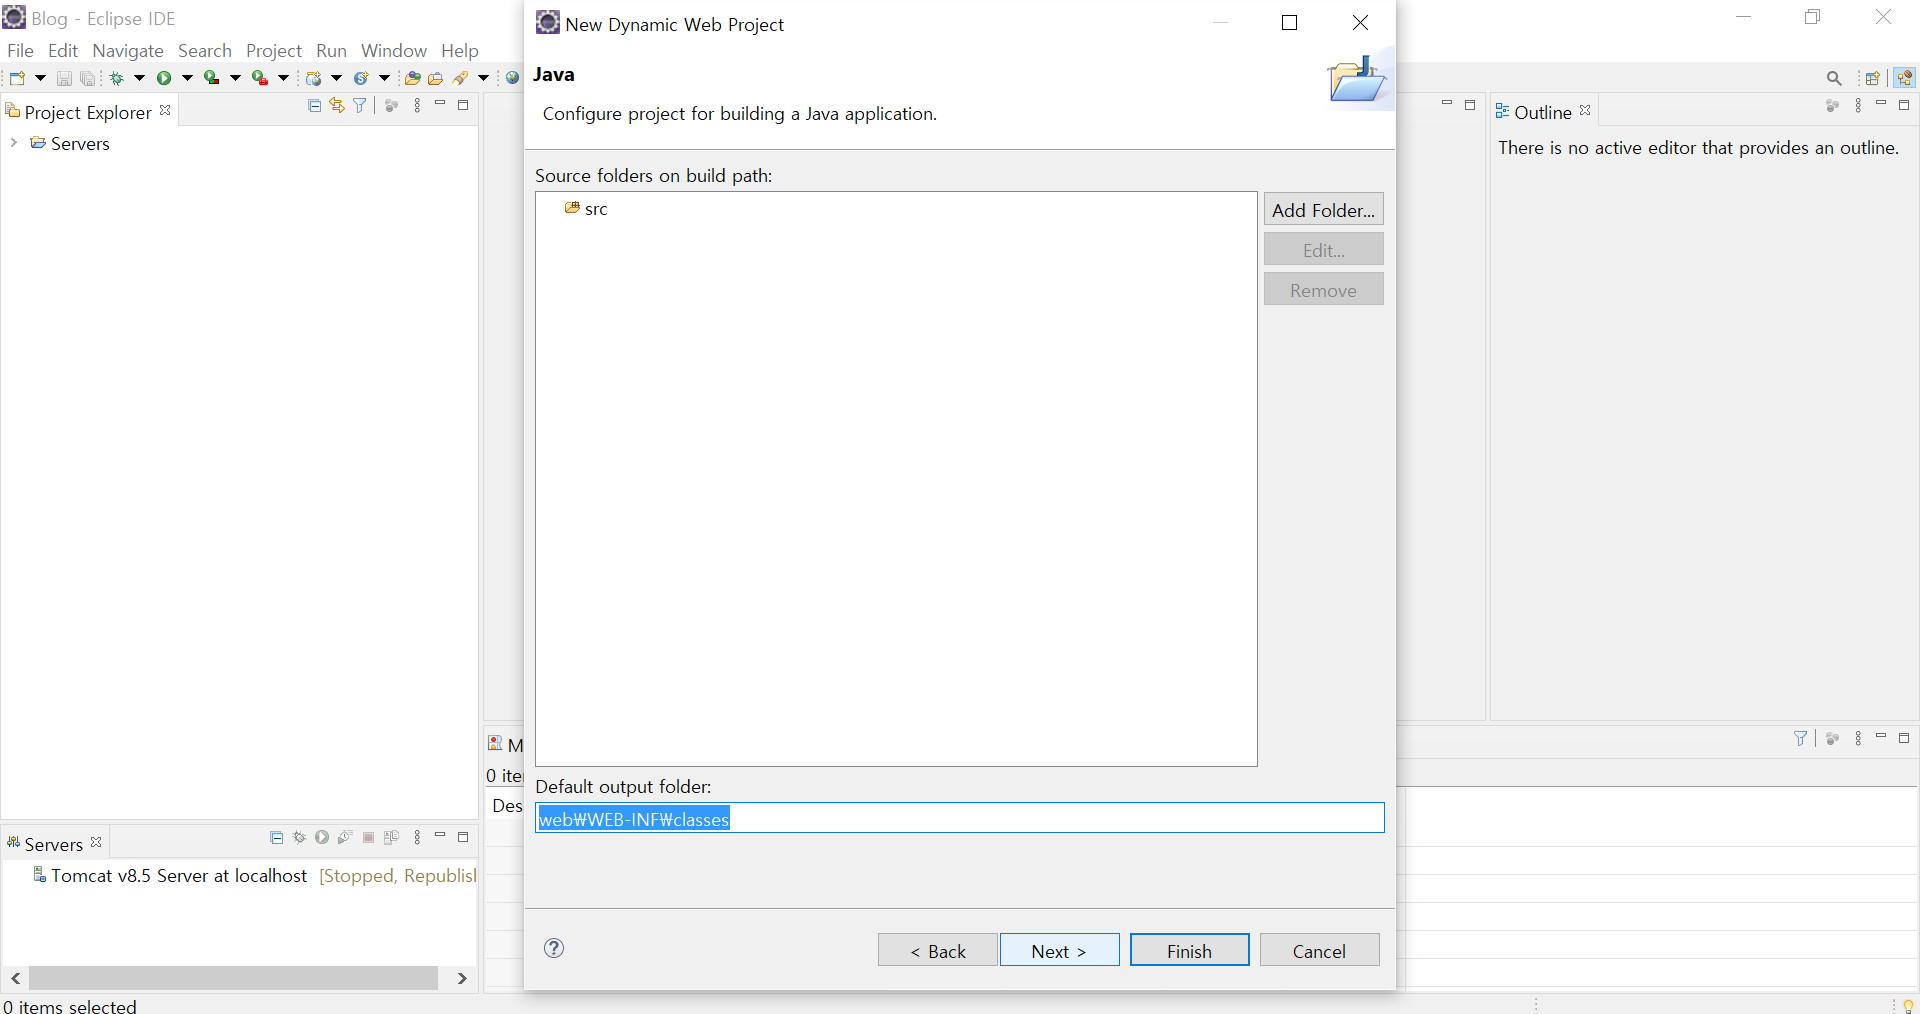The image size is (1920, 1014).
Task: Open Project Explorer filter icon
Action: point(360,105)
